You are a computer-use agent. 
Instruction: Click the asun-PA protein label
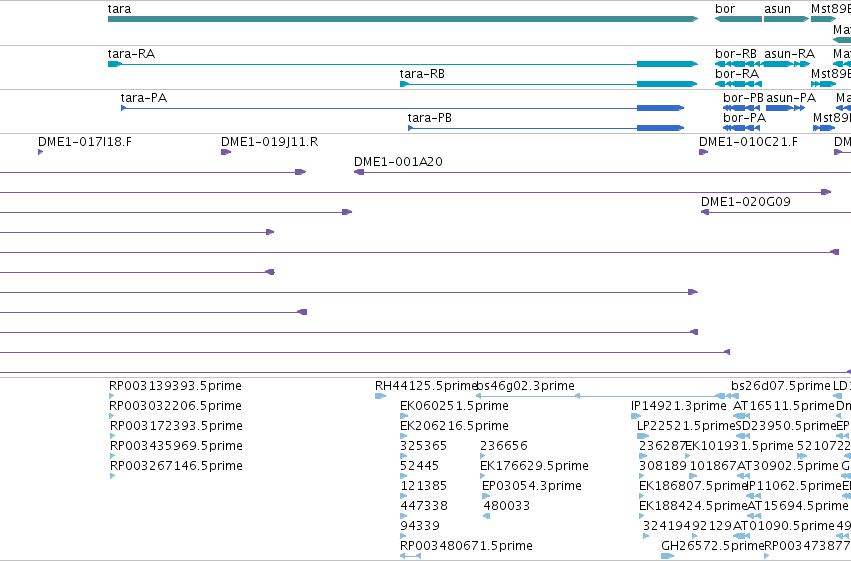791,98
